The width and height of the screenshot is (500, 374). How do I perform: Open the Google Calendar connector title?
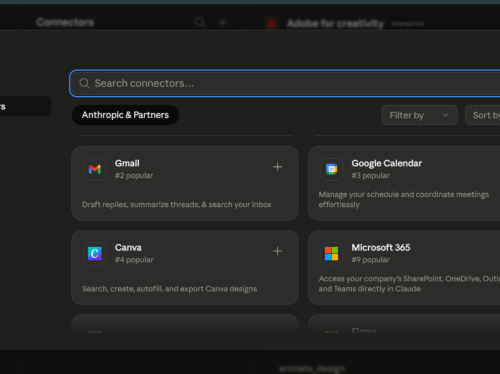387,163
